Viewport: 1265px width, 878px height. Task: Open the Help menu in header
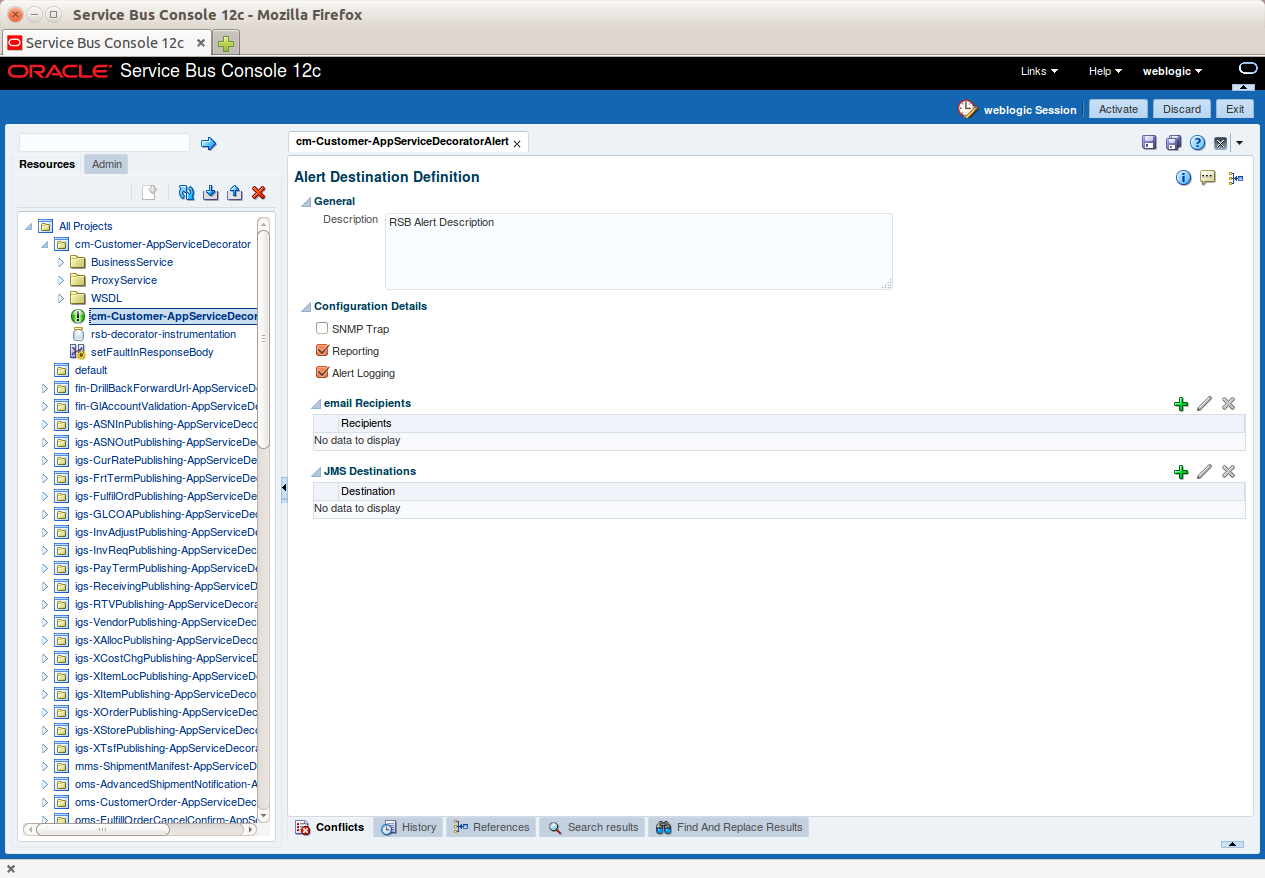pos(1105,71)
